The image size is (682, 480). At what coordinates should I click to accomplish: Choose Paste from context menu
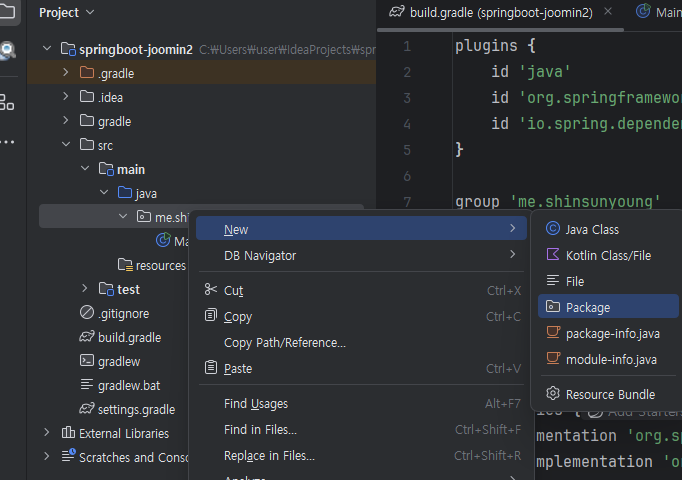[361, 369]
